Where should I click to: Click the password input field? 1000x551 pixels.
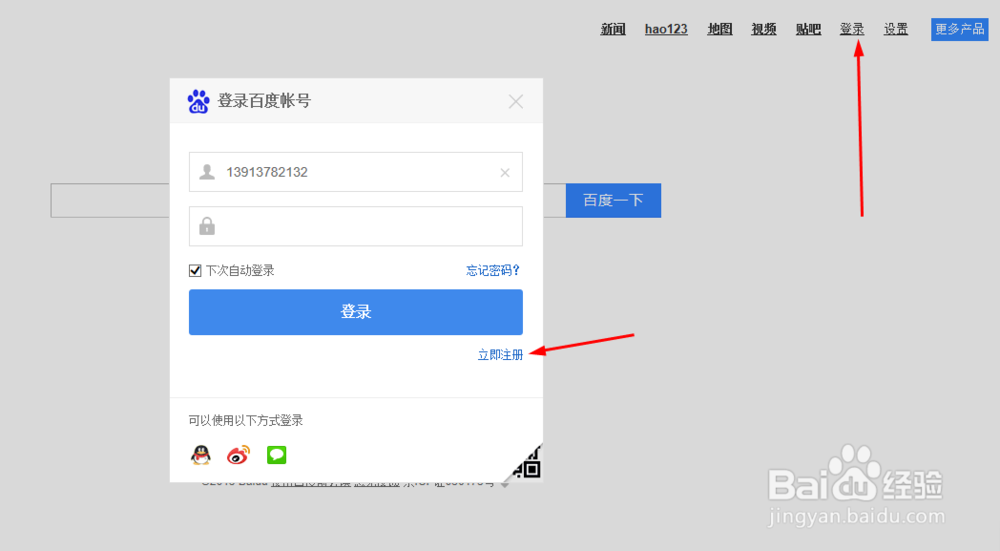pos(356,226)
